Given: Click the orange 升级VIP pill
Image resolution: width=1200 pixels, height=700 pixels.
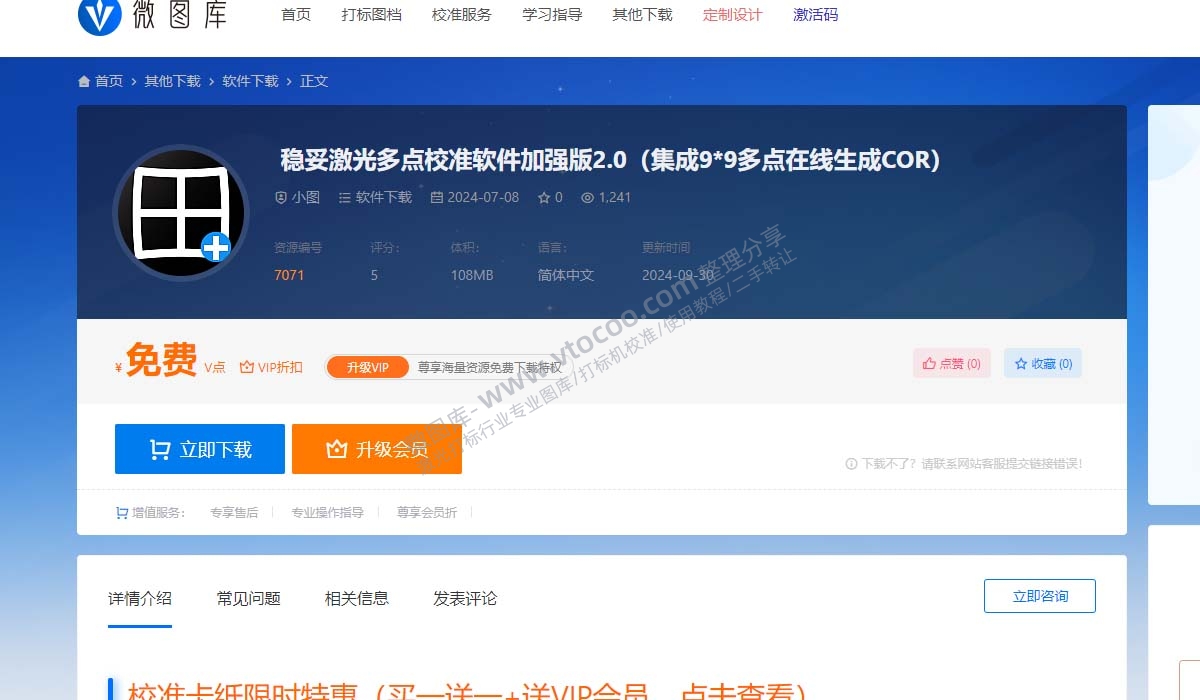Looking at the screenshot, I should (367, 367).
